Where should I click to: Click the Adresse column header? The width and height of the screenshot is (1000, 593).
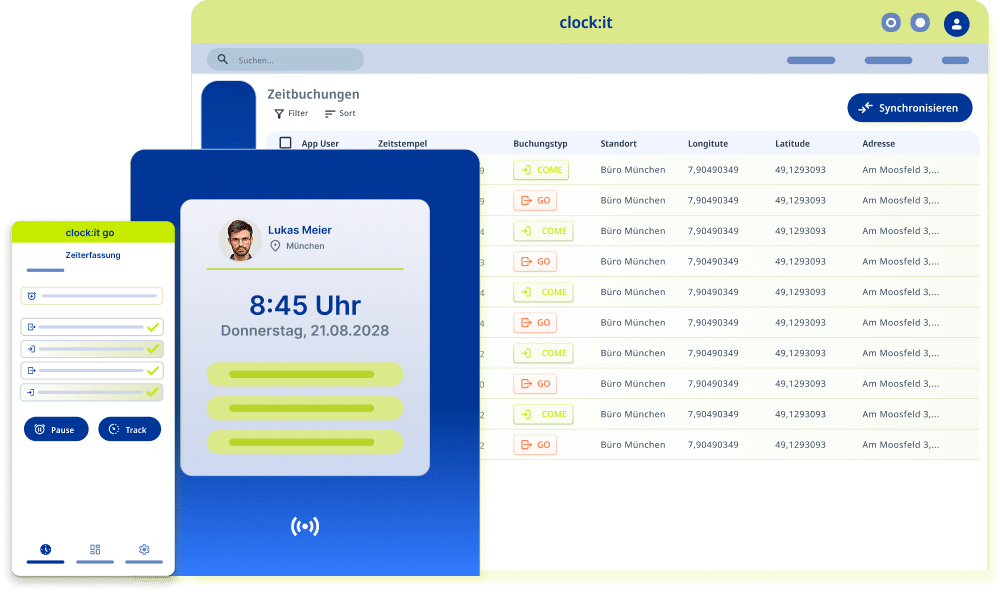(x=878, y=143)
